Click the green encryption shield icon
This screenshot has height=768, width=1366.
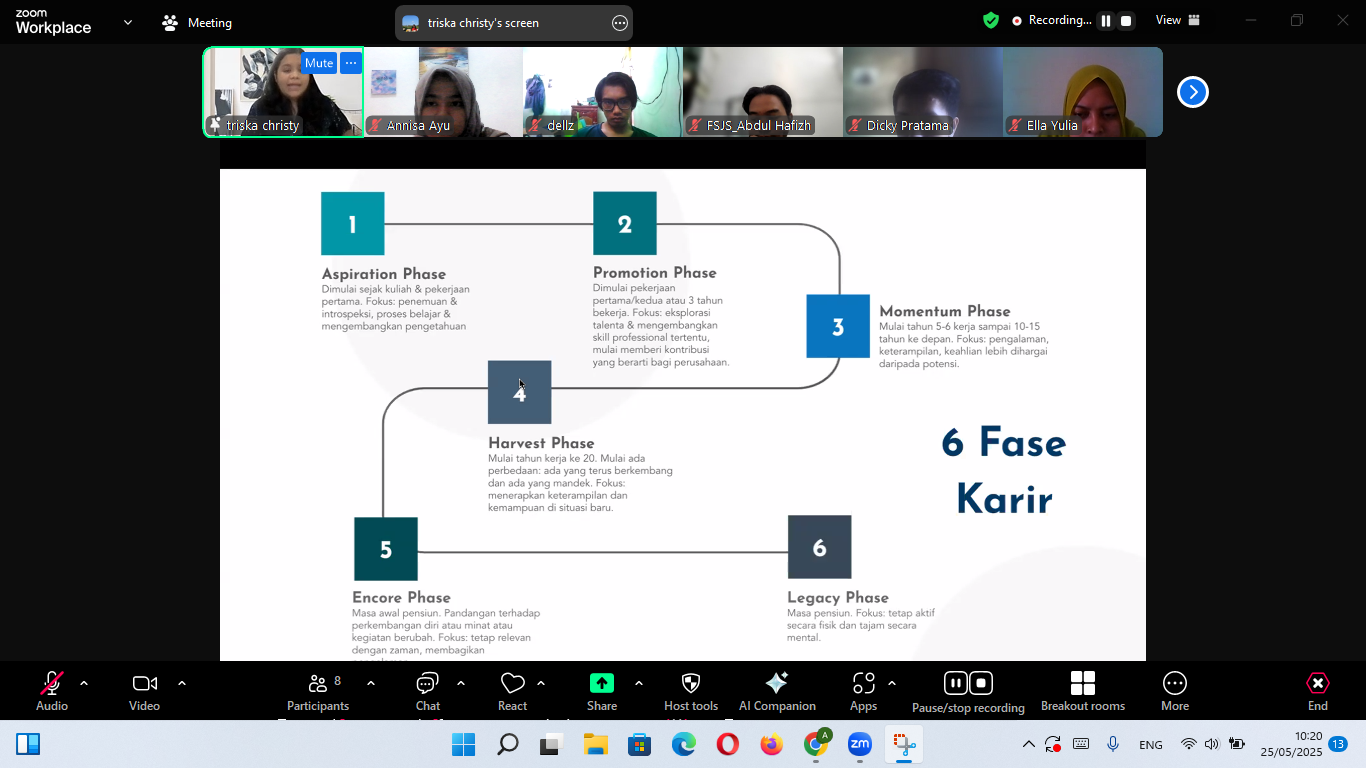[991, 20]
